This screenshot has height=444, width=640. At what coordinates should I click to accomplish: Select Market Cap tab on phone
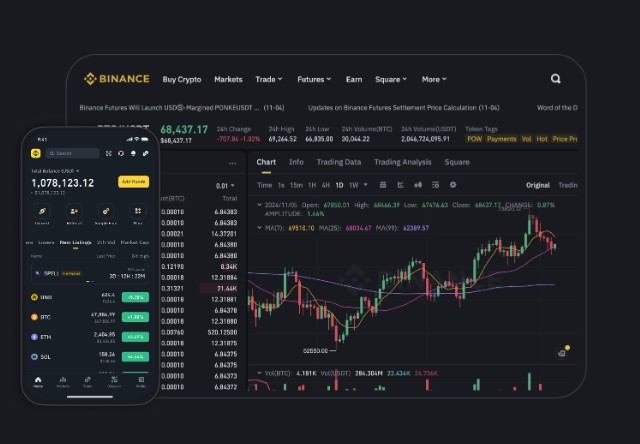135,242
